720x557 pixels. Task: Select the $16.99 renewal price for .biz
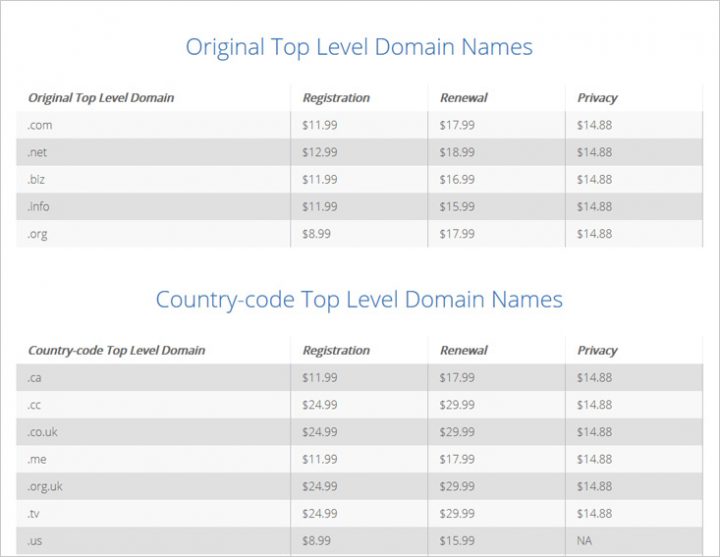click(457, 179)
